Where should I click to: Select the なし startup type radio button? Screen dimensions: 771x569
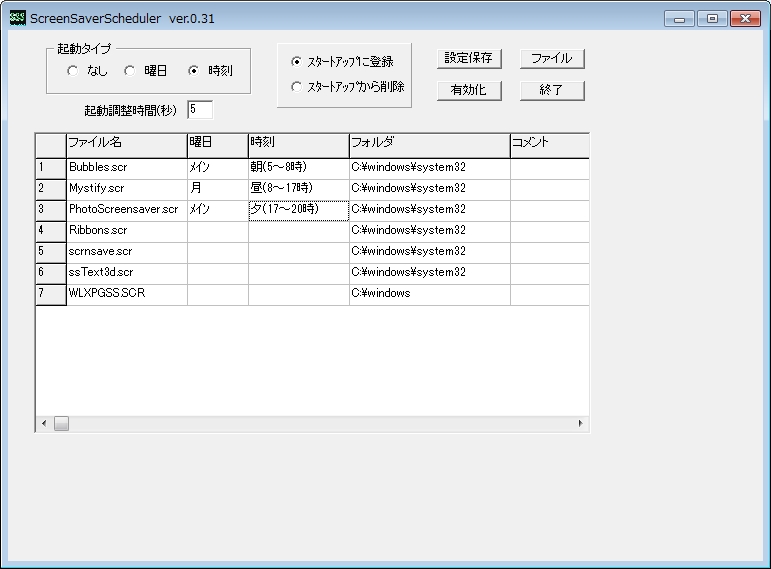pyautogui.click(x=73, y=71)
